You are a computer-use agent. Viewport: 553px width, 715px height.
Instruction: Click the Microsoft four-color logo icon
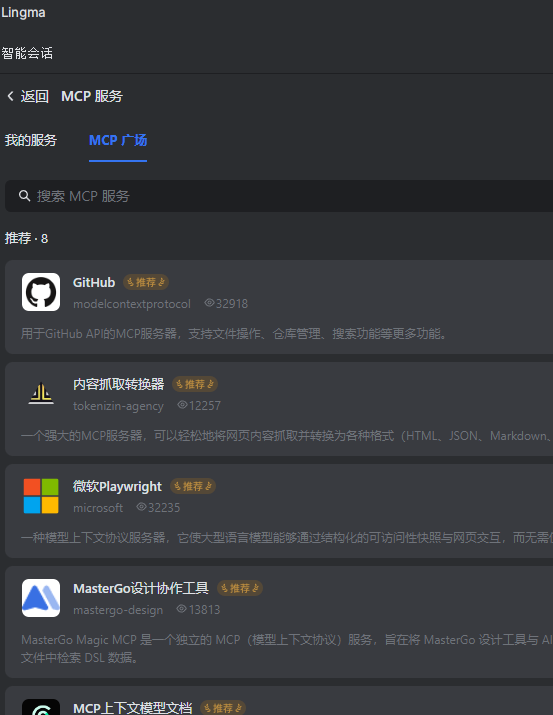pos(41,496)
